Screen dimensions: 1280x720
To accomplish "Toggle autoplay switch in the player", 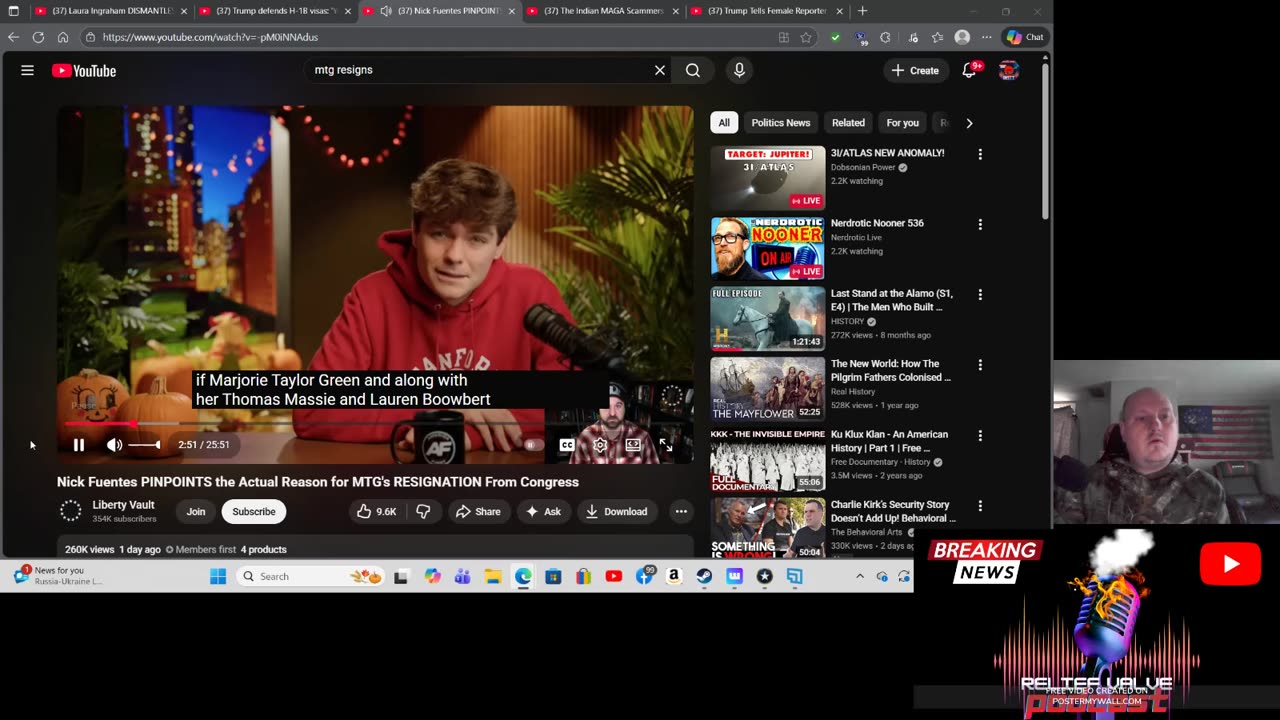I will (533, 445).
